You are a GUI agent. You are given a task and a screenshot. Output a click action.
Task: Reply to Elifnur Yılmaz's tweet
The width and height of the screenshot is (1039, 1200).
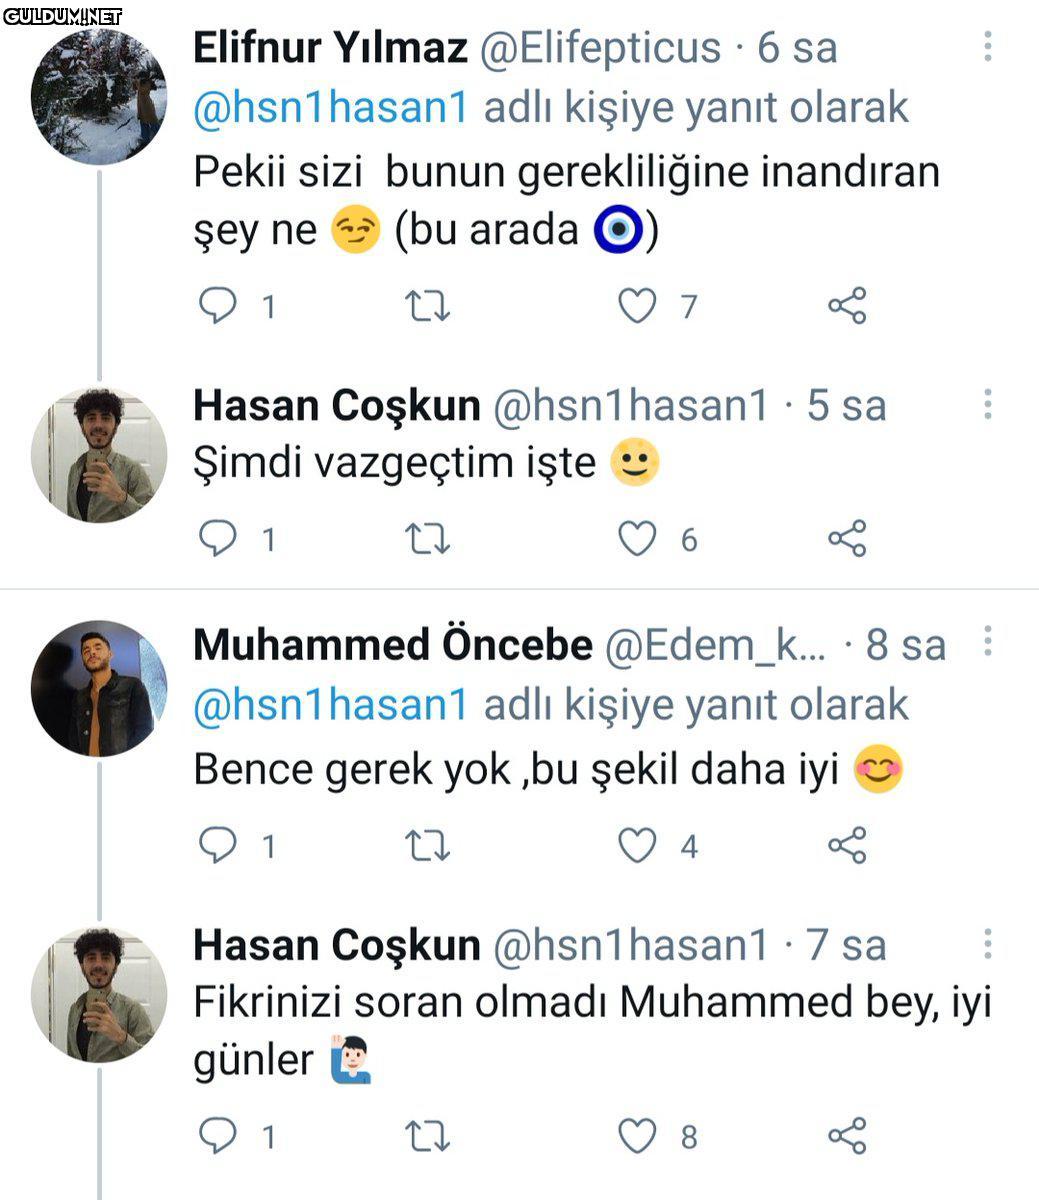click(x=217, y=306)
